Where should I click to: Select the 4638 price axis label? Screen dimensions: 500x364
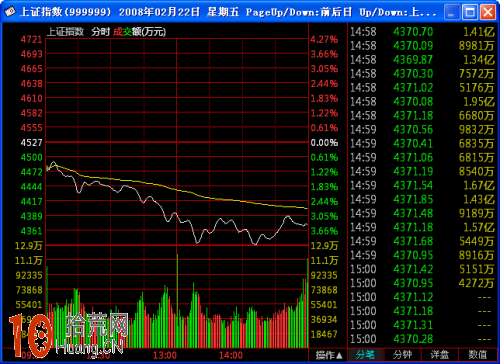coord(31,83)
